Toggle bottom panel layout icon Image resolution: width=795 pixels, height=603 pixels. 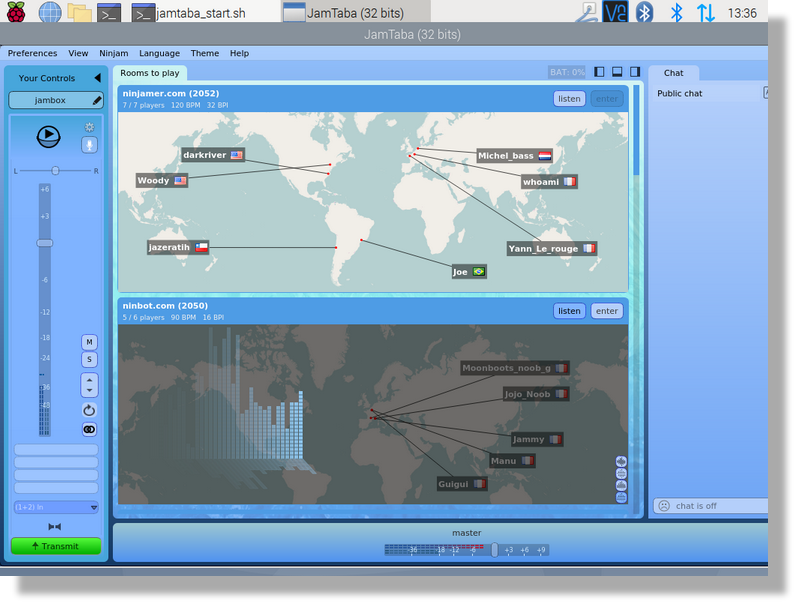tap(617, 72)
